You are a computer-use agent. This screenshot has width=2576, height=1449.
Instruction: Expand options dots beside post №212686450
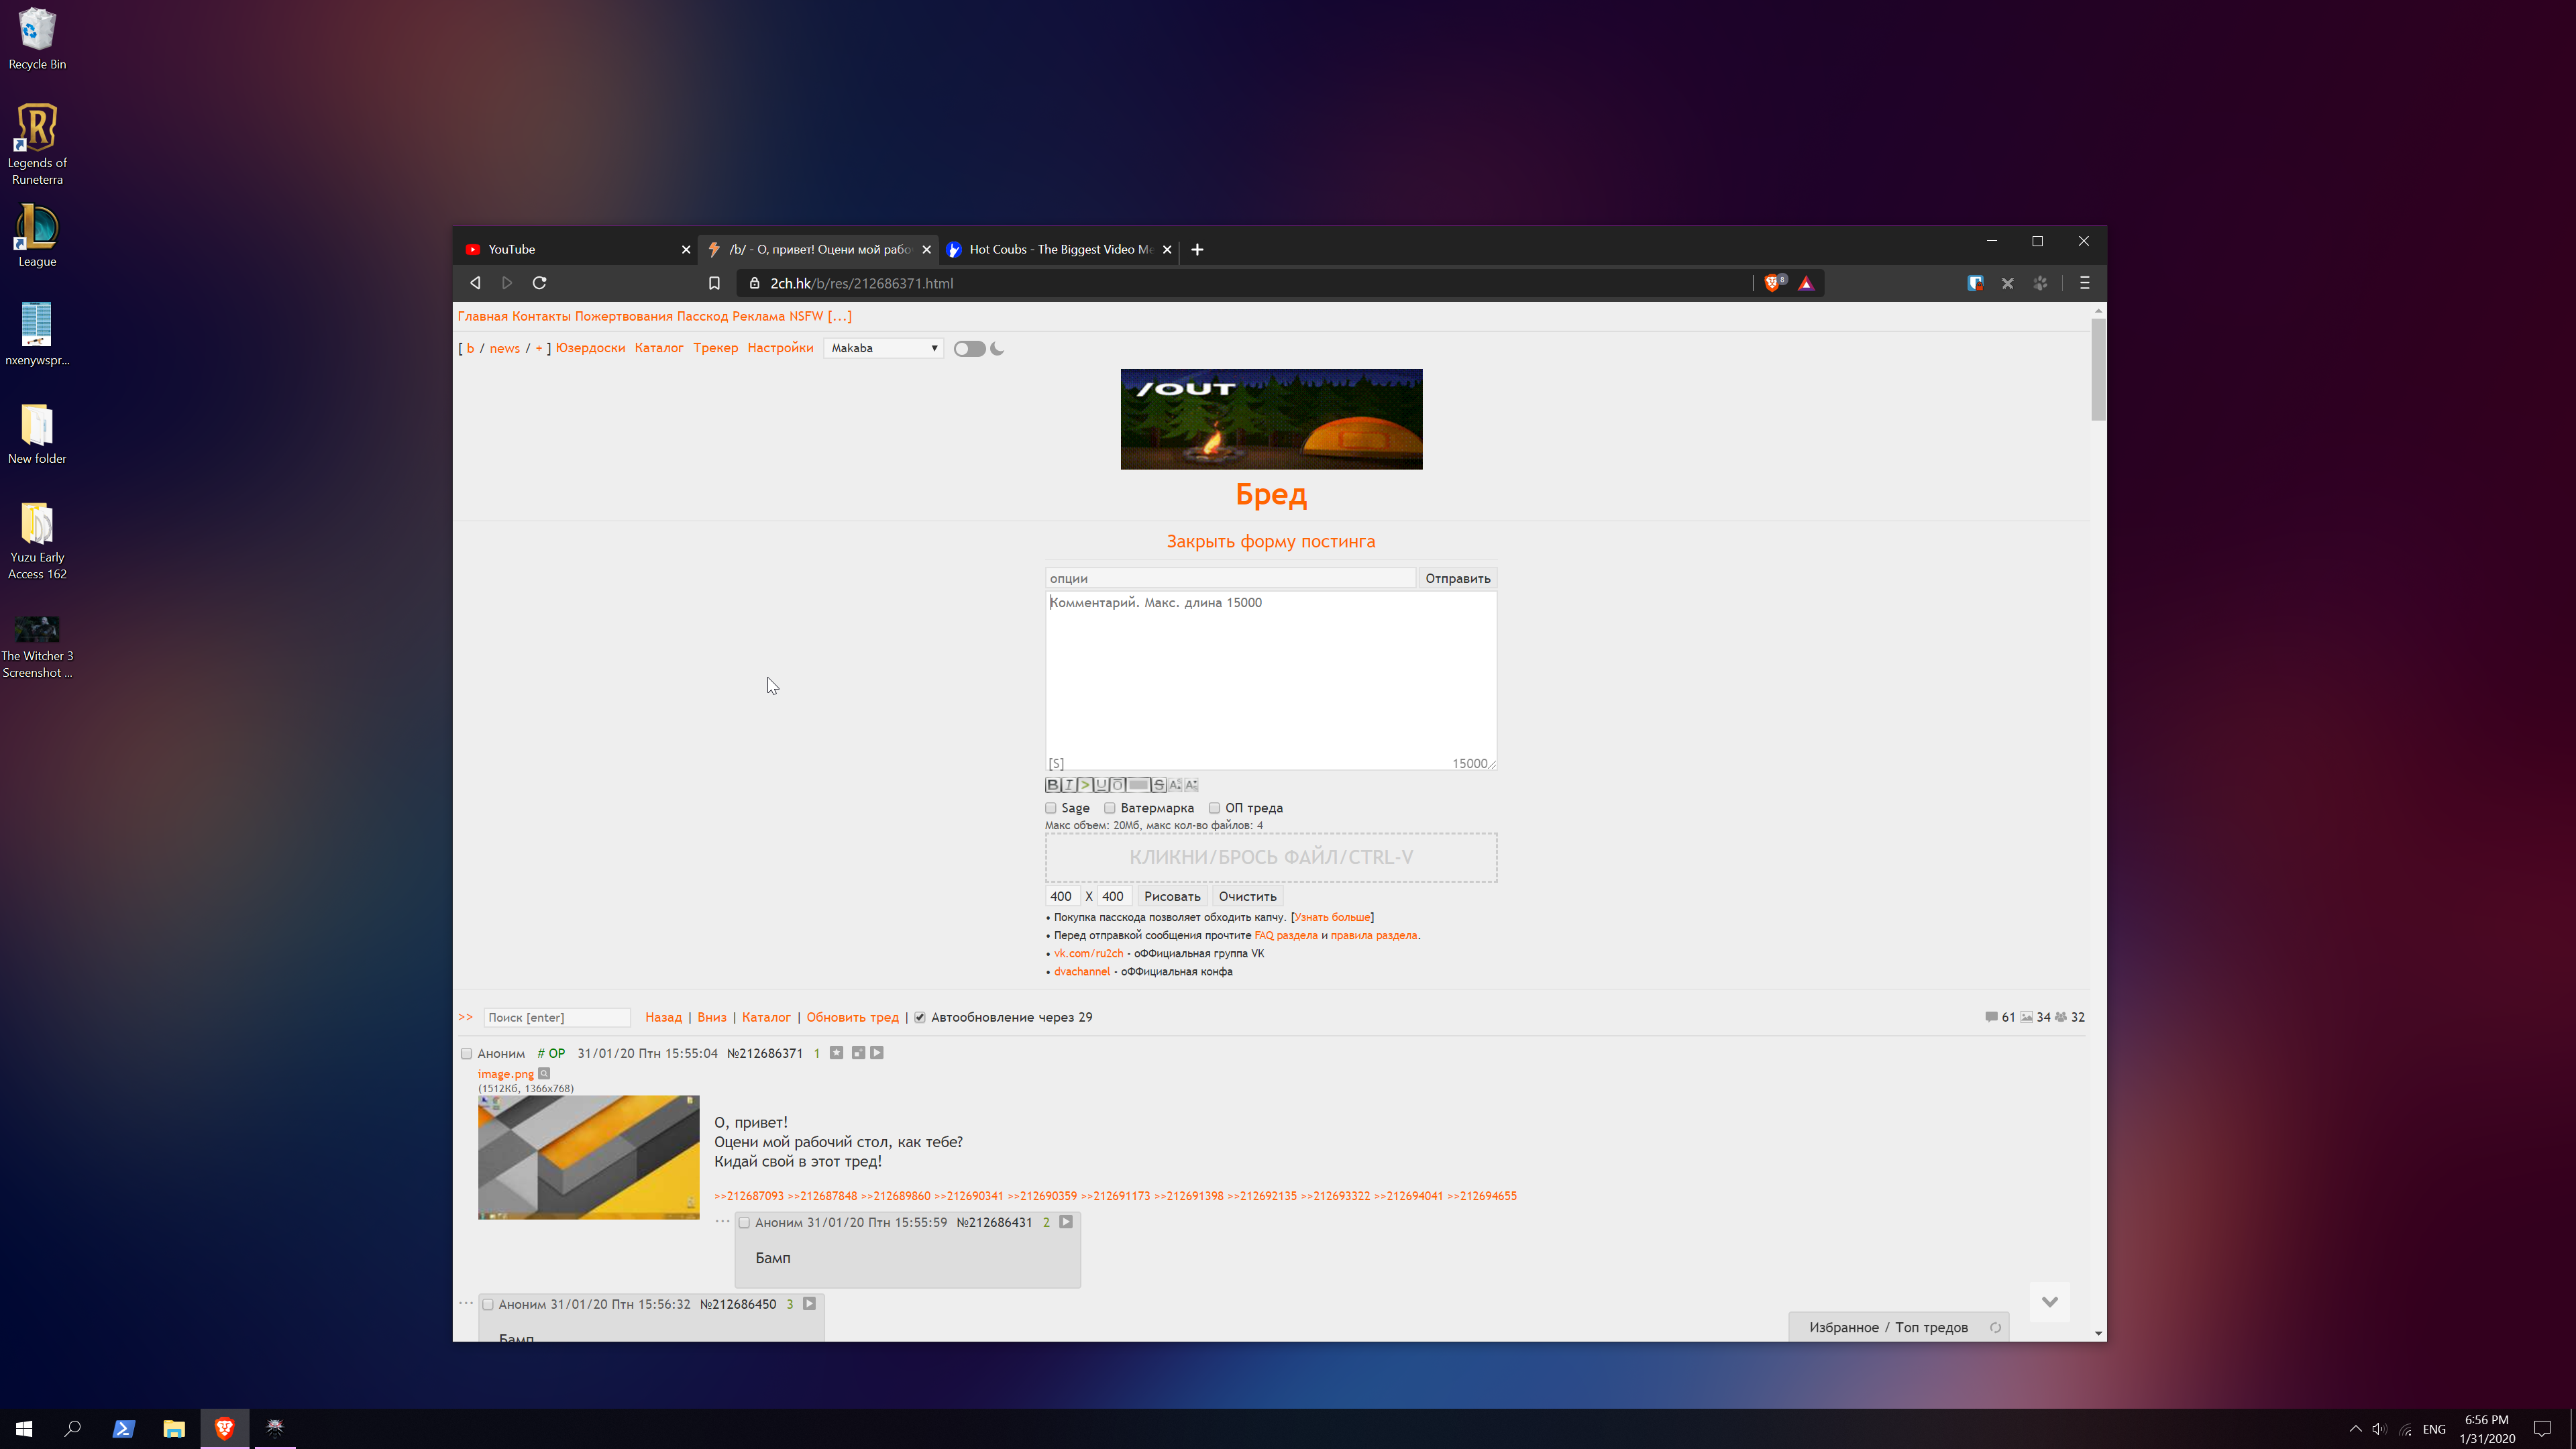466,1303
